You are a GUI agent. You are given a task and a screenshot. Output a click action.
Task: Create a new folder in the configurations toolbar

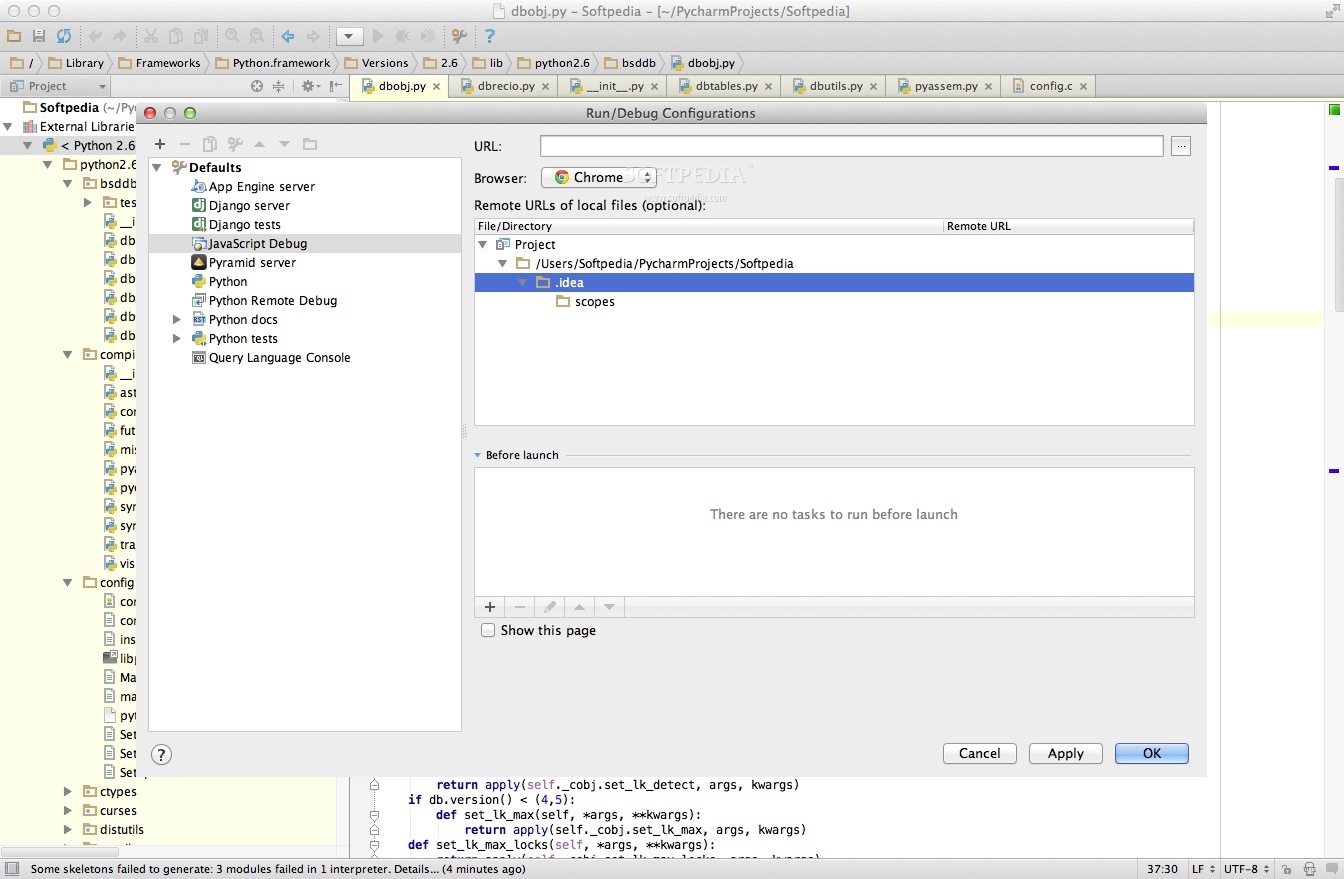tap(310, 144)
